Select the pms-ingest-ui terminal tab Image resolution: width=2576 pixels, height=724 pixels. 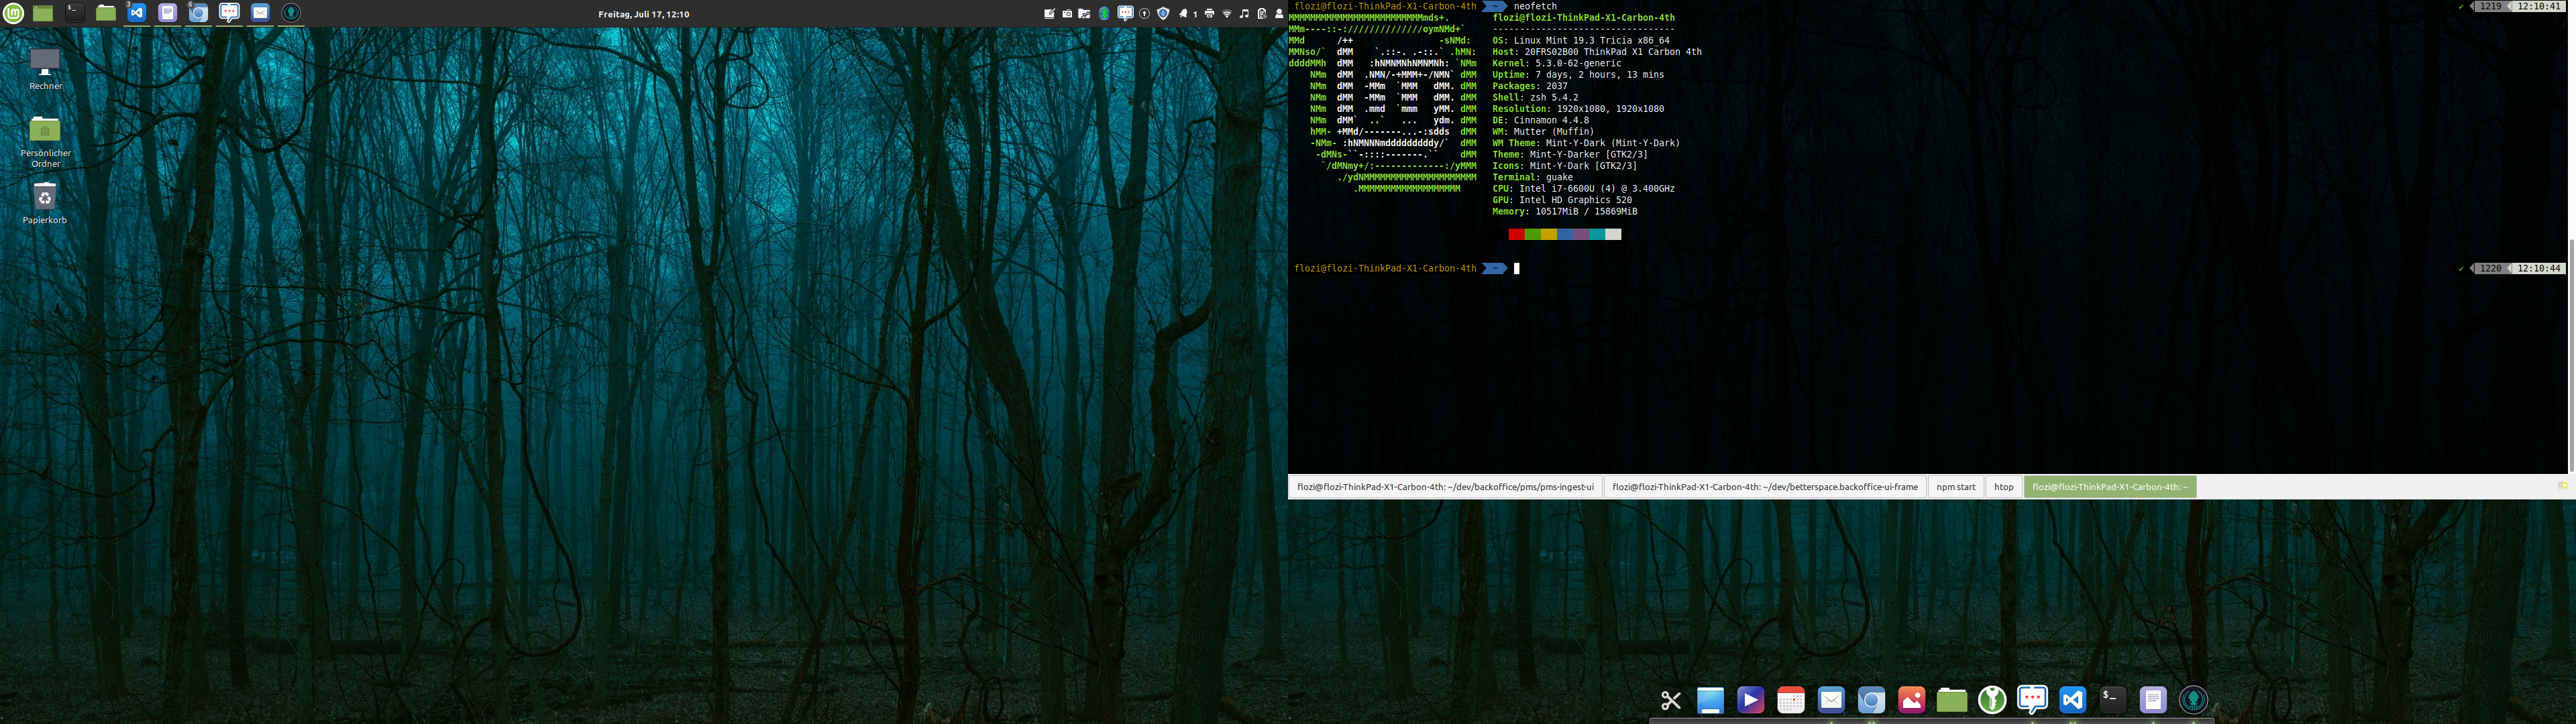click(x=1445, y=487)
